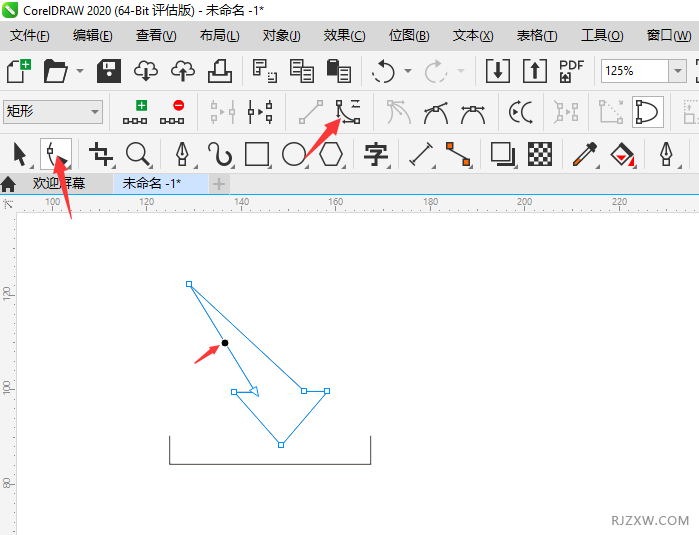Switch to the 未命名 -1* tab

tap(160, 183)
